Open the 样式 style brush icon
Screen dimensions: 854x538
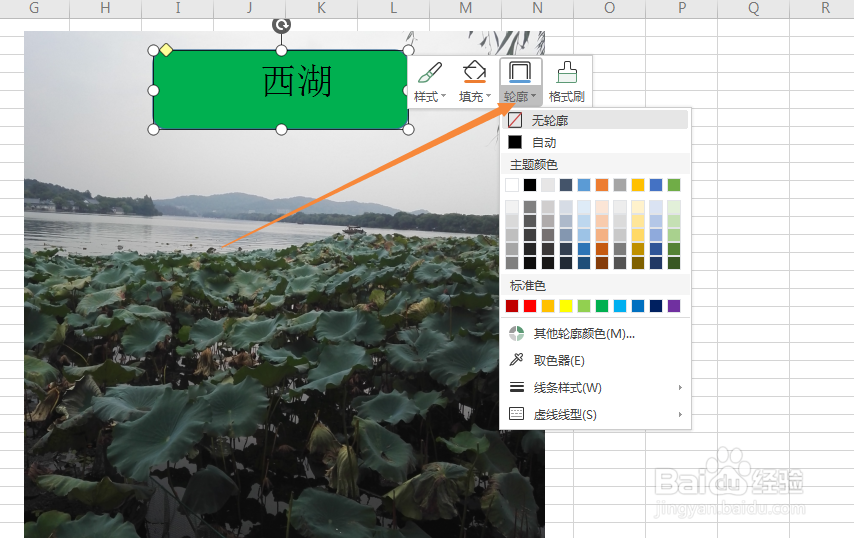click(430, 72)
